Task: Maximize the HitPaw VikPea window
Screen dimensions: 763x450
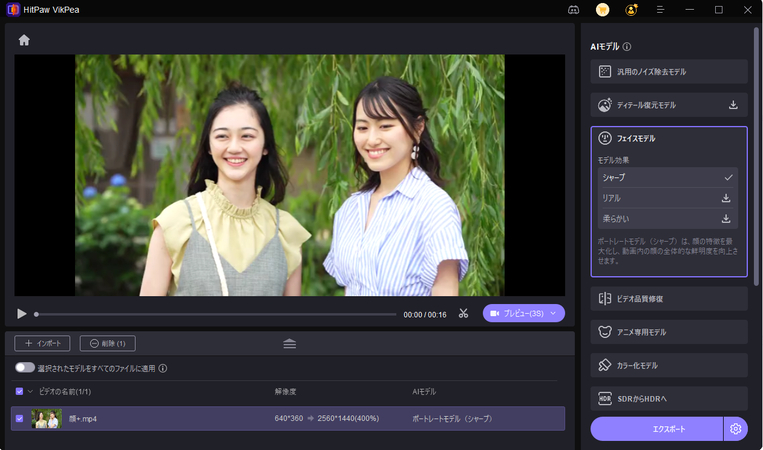Action: (719, 10)
